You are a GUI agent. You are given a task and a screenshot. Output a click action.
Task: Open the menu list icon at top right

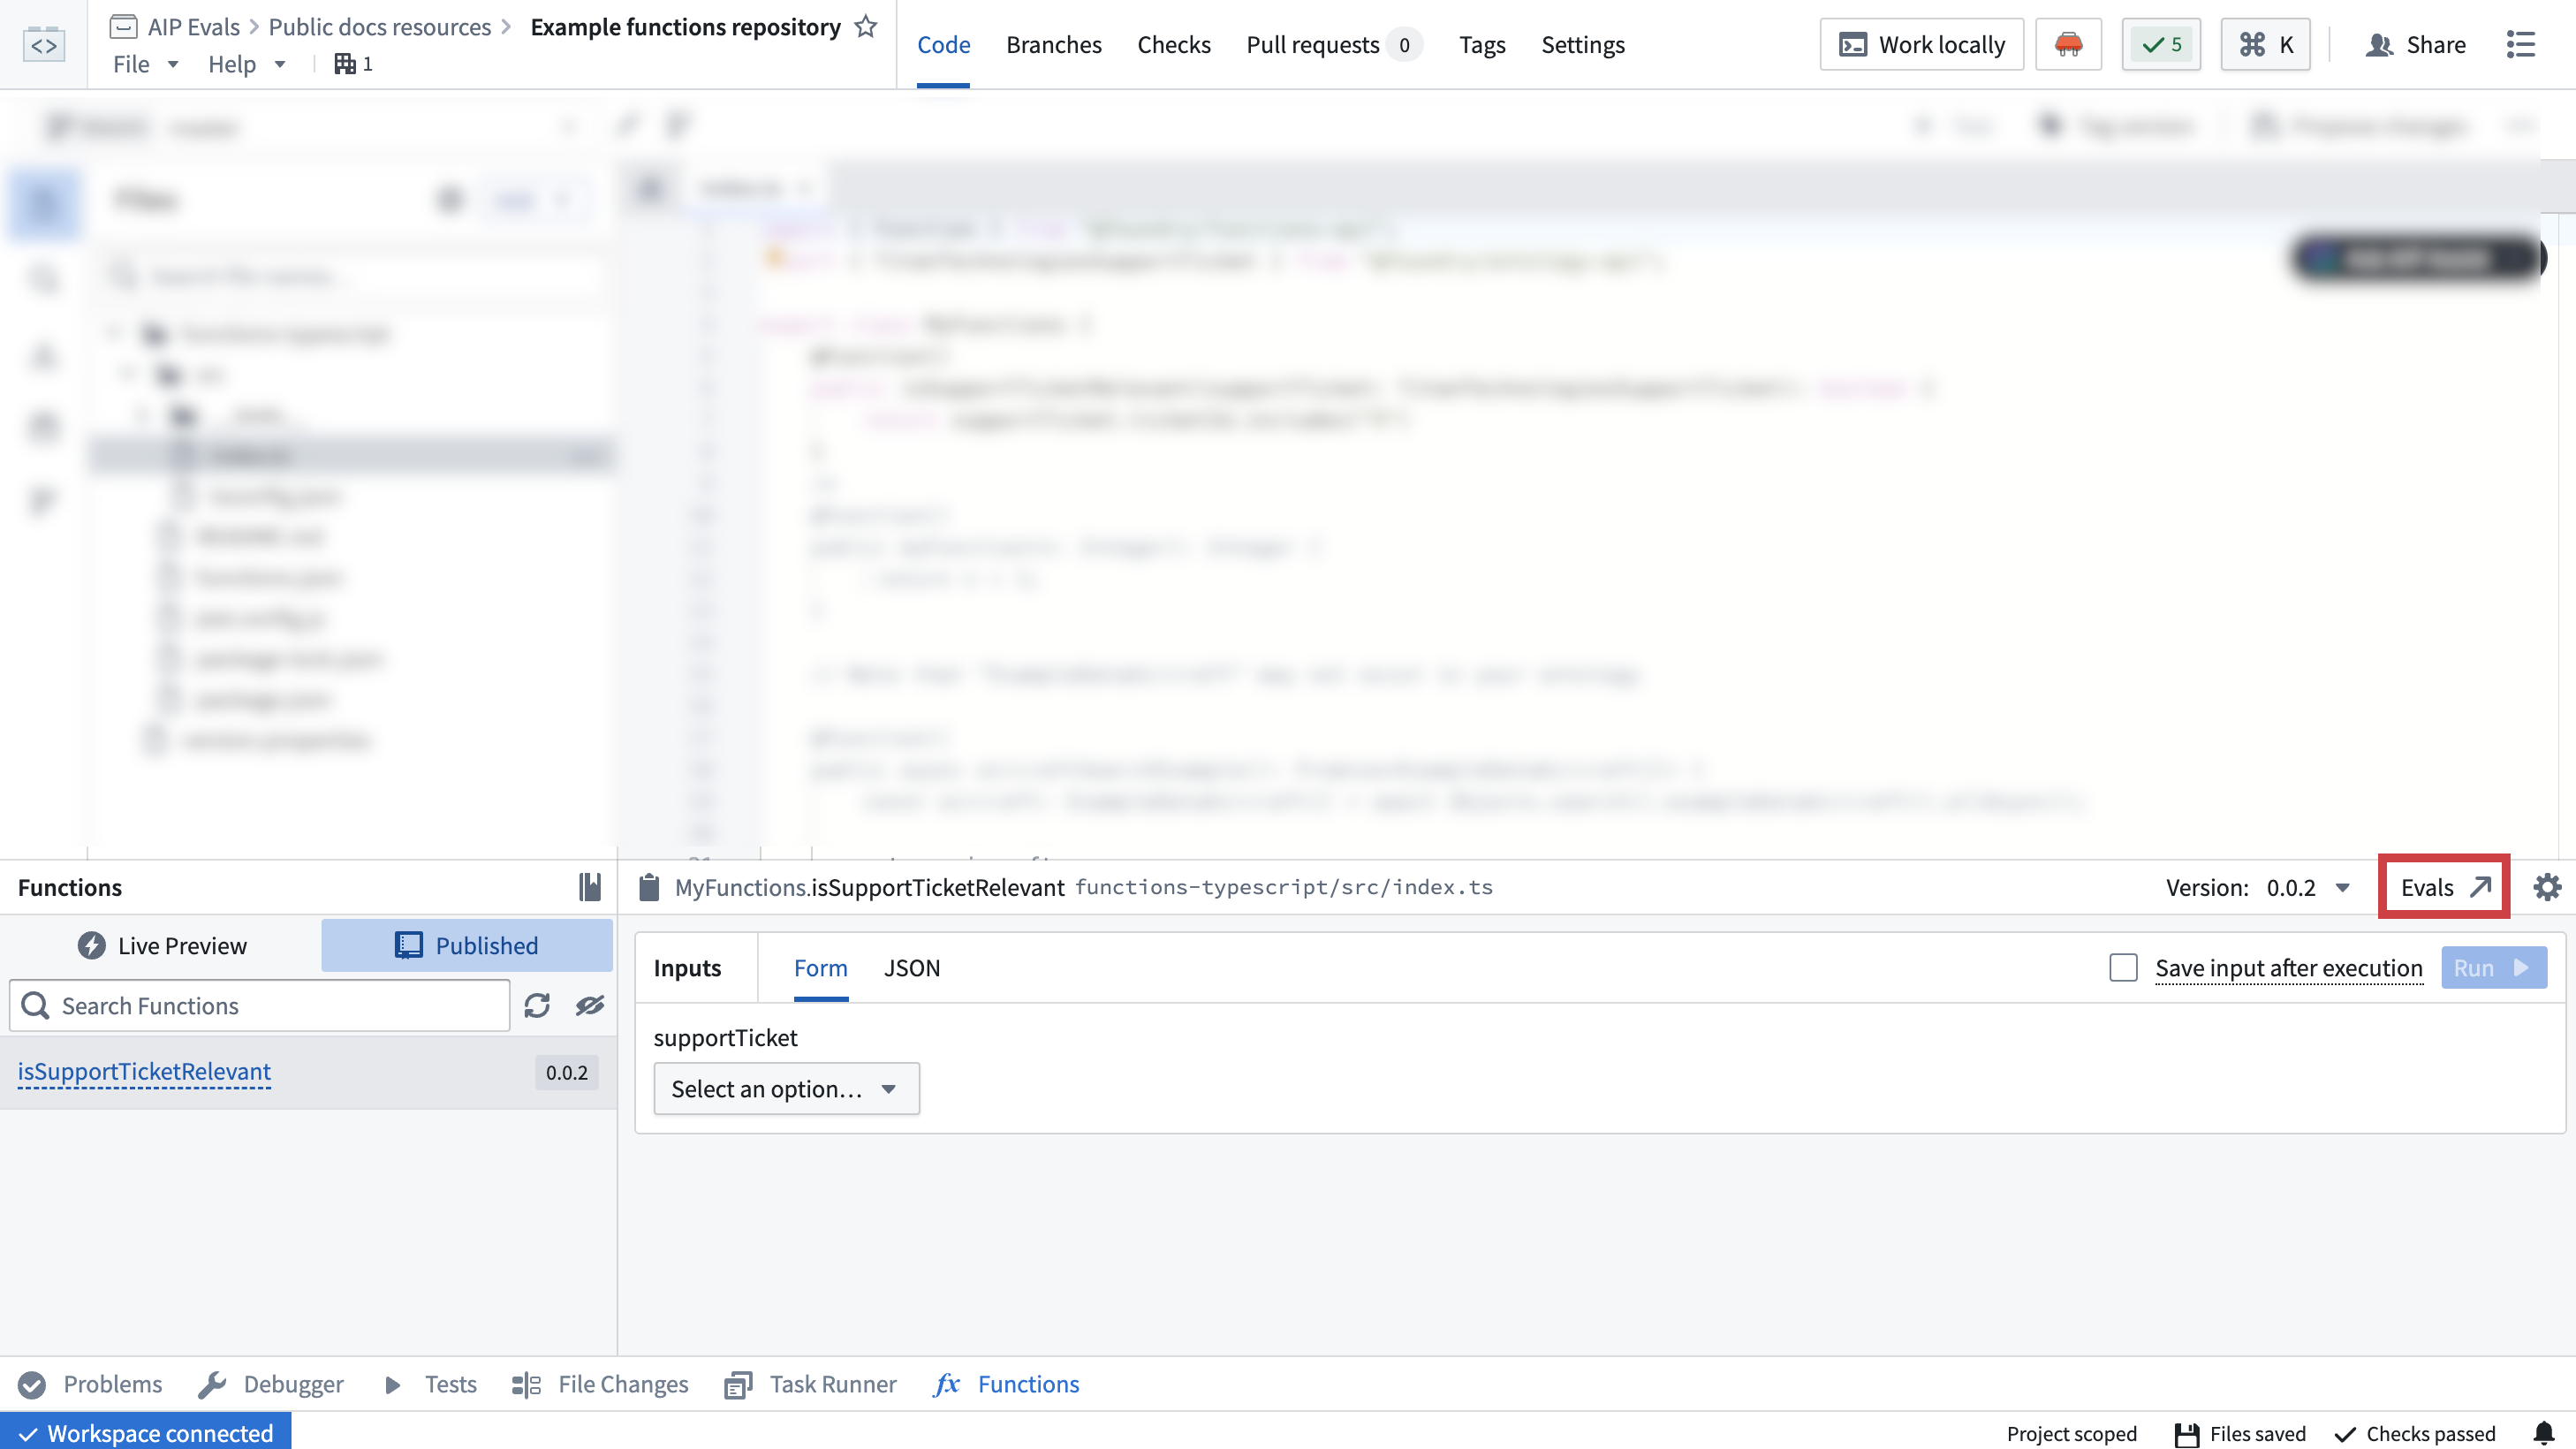(2520, 44)
